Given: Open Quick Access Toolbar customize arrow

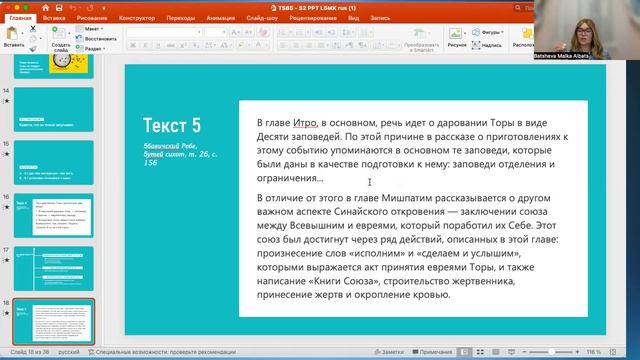Looking at the screenshot, I should [104, 8].
